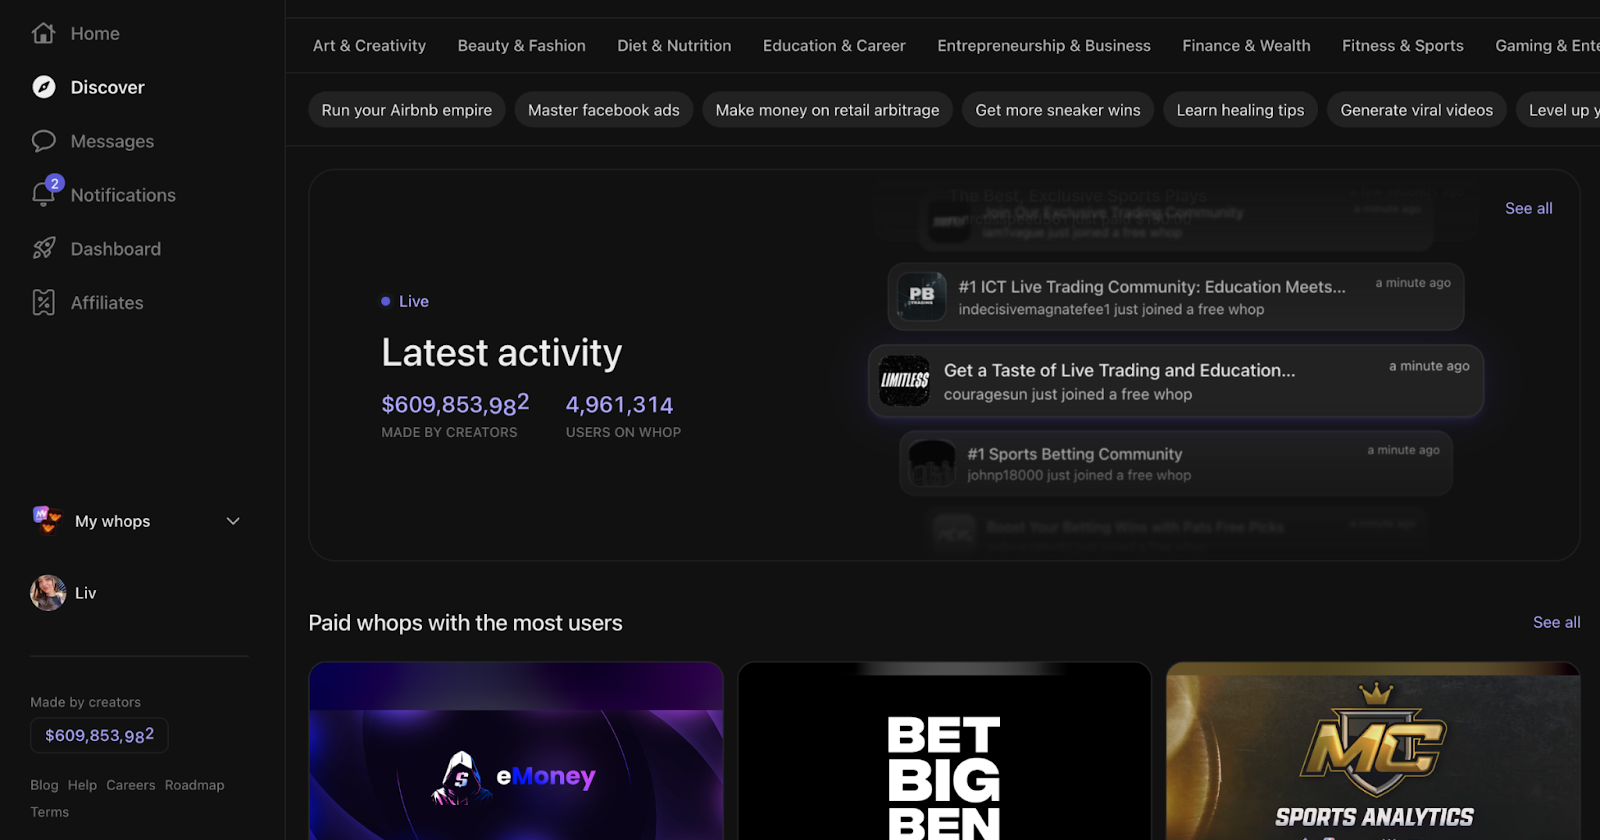Open the Careers footer link
Viewport: 1600px width, 840px height.
point(131,785)
